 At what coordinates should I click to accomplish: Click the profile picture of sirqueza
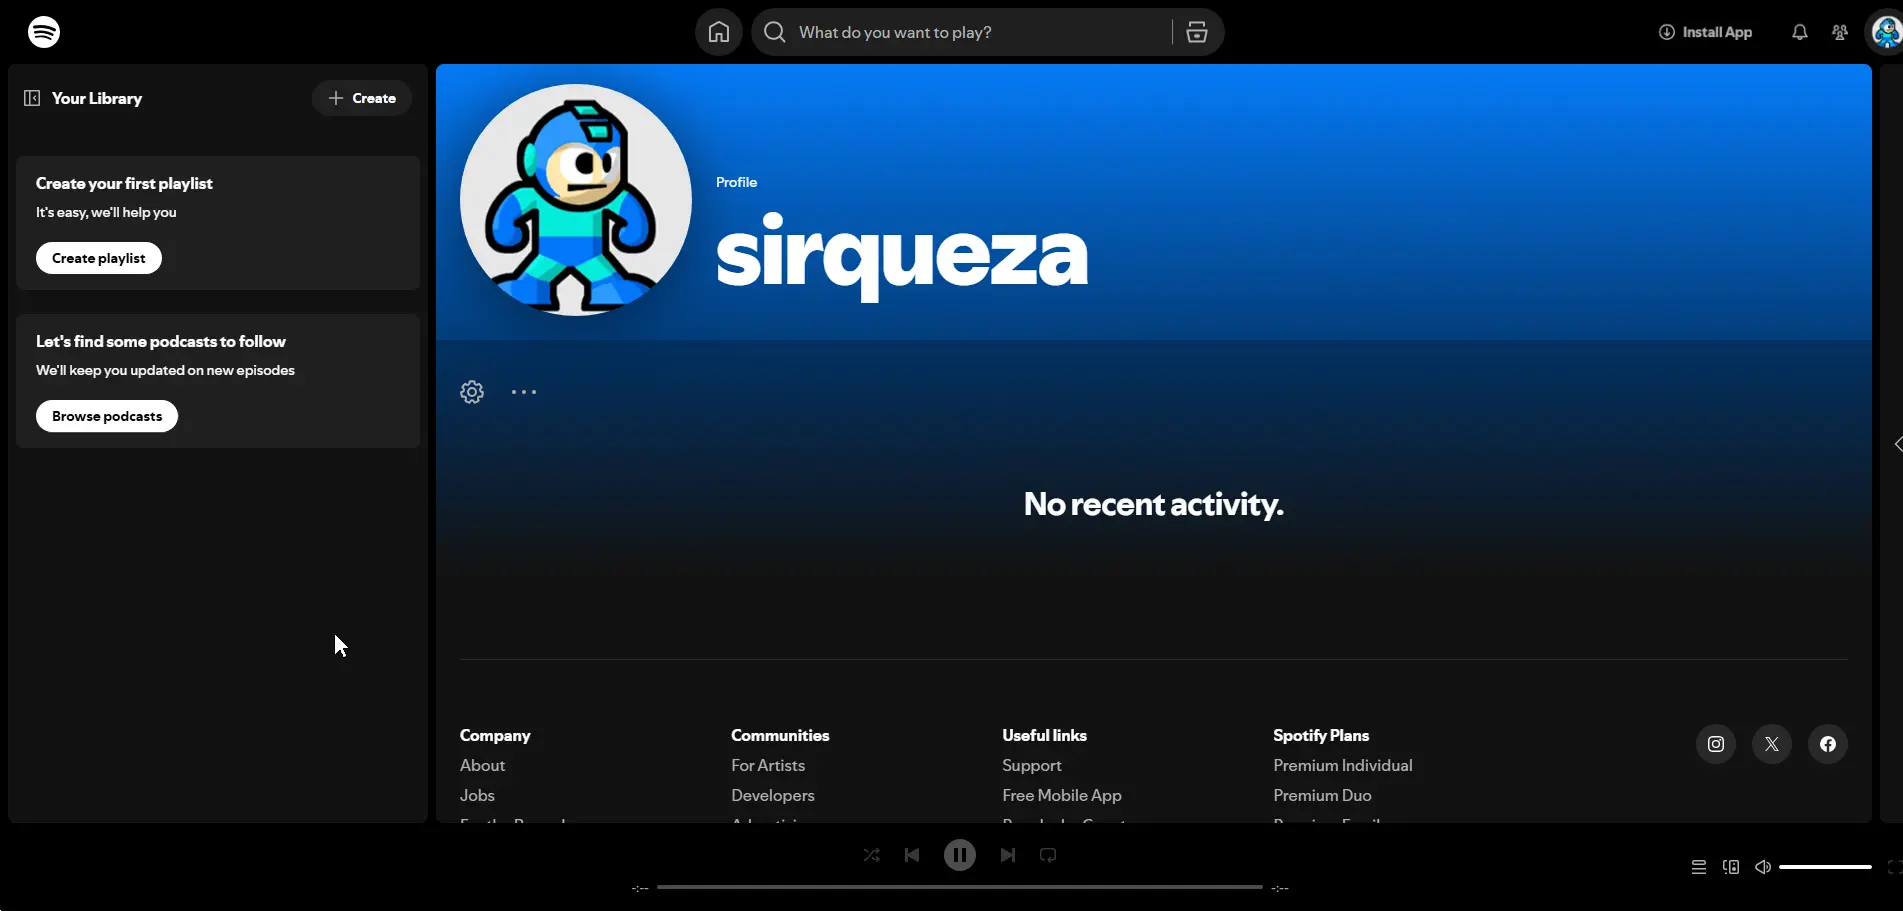point(576,200)
